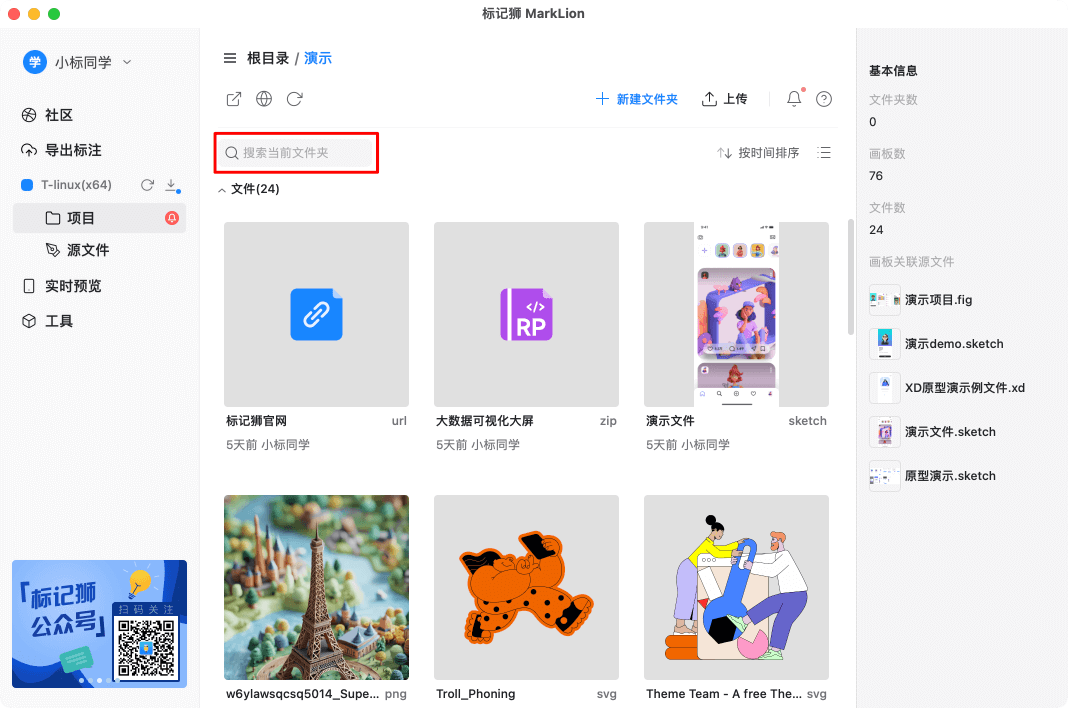Click the 上传 upload button
The width and height of the screenshot is (1068, 708).
click(725, 99)
